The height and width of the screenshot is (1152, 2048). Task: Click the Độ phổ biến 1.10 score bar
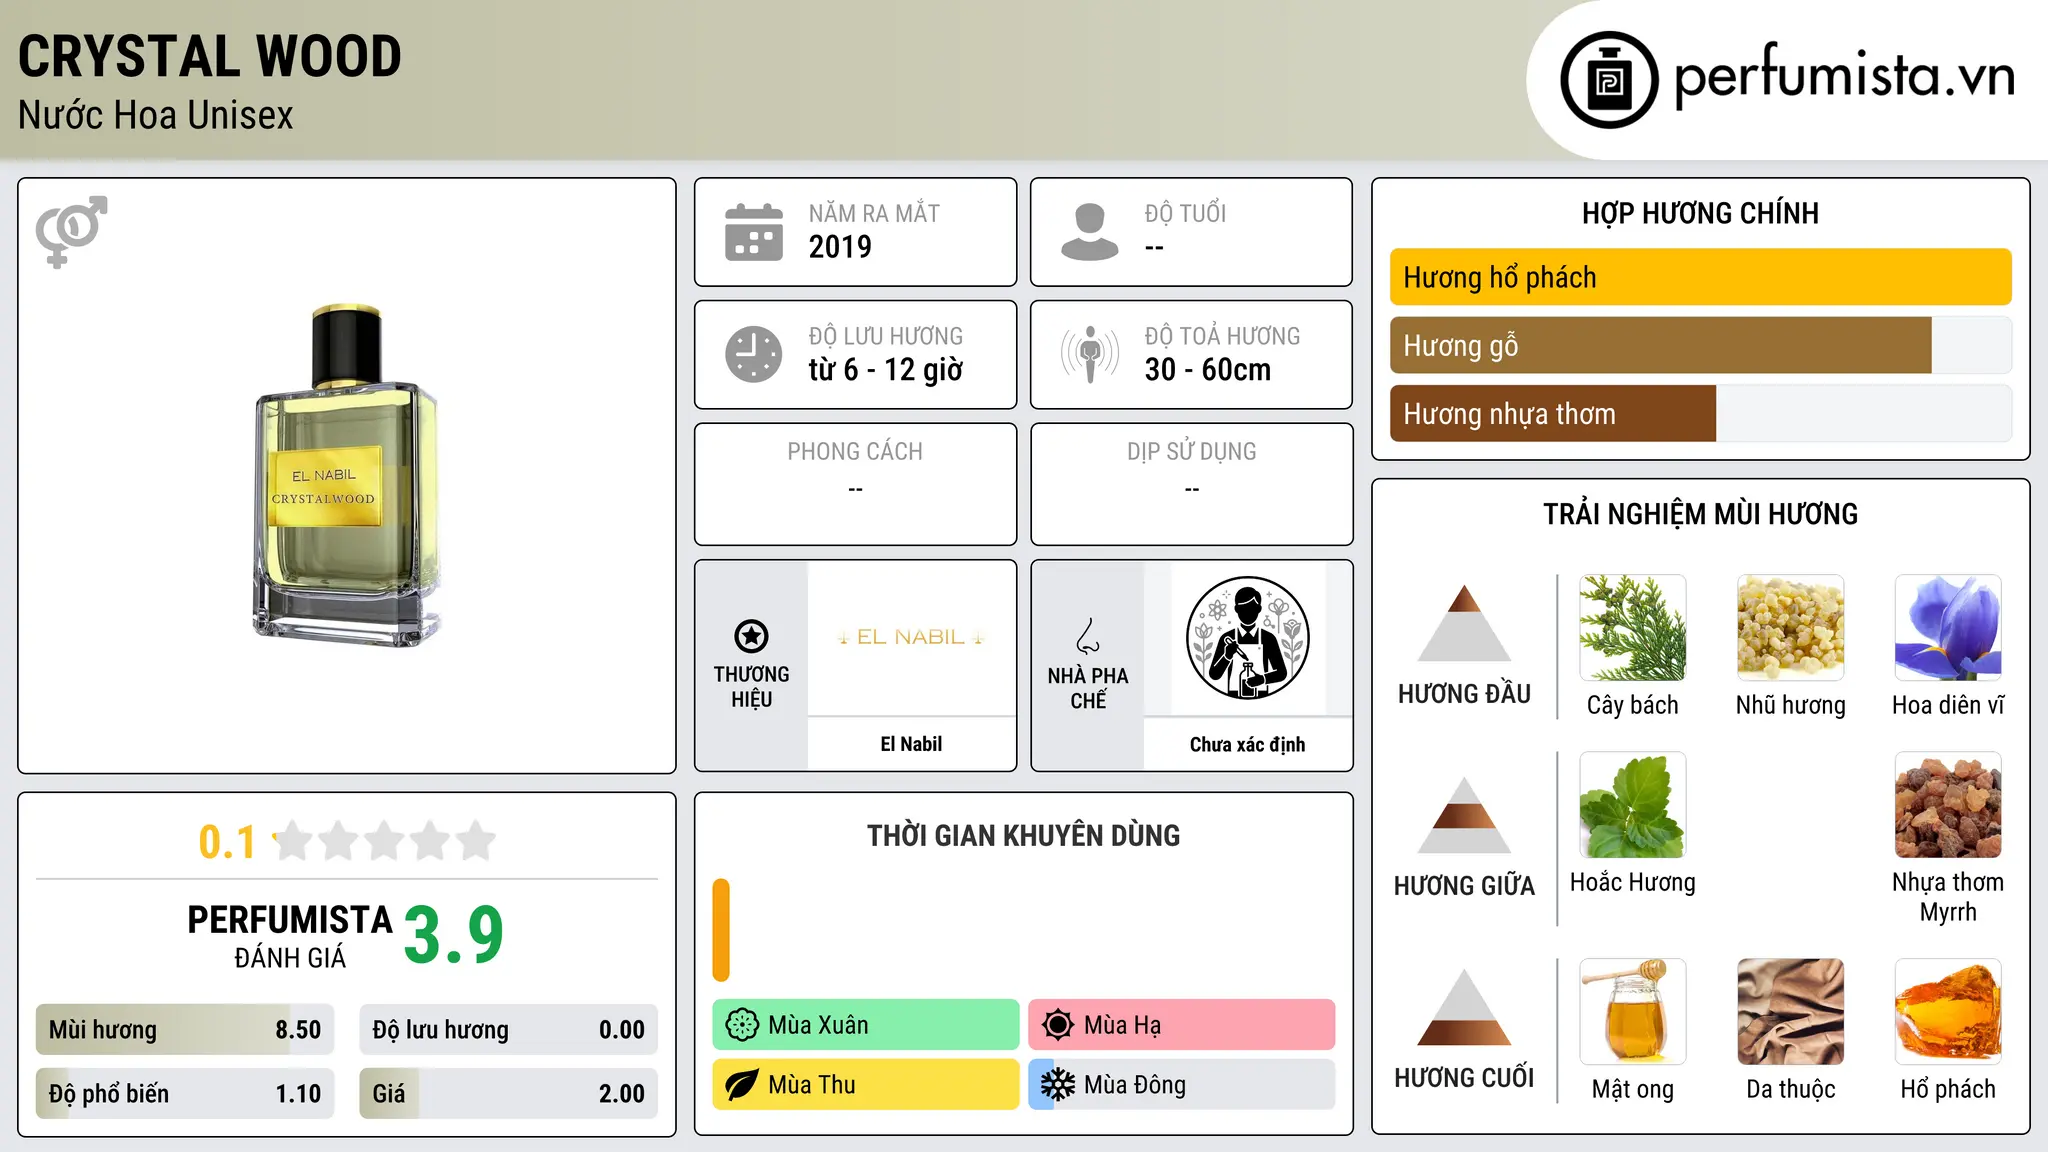185,1094
